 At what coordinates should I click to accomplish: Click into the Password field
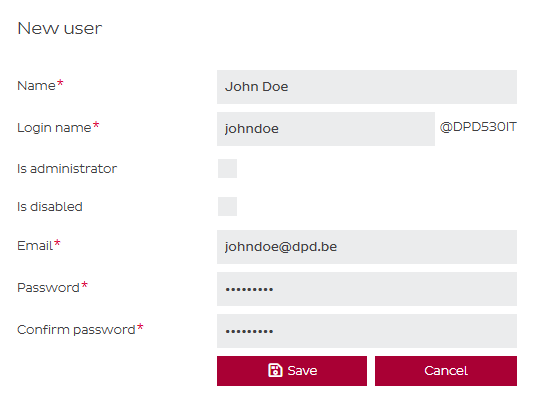point(367,289)
